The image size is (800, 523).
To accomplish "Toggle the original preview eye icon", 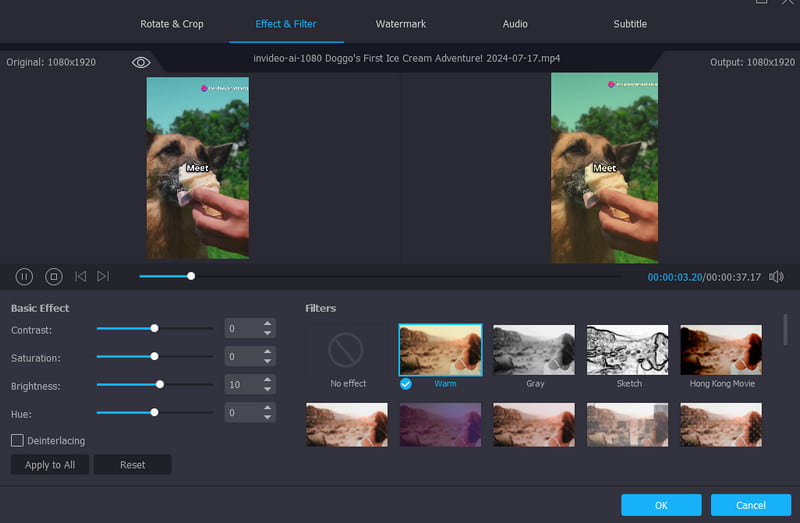I will 141,62.
